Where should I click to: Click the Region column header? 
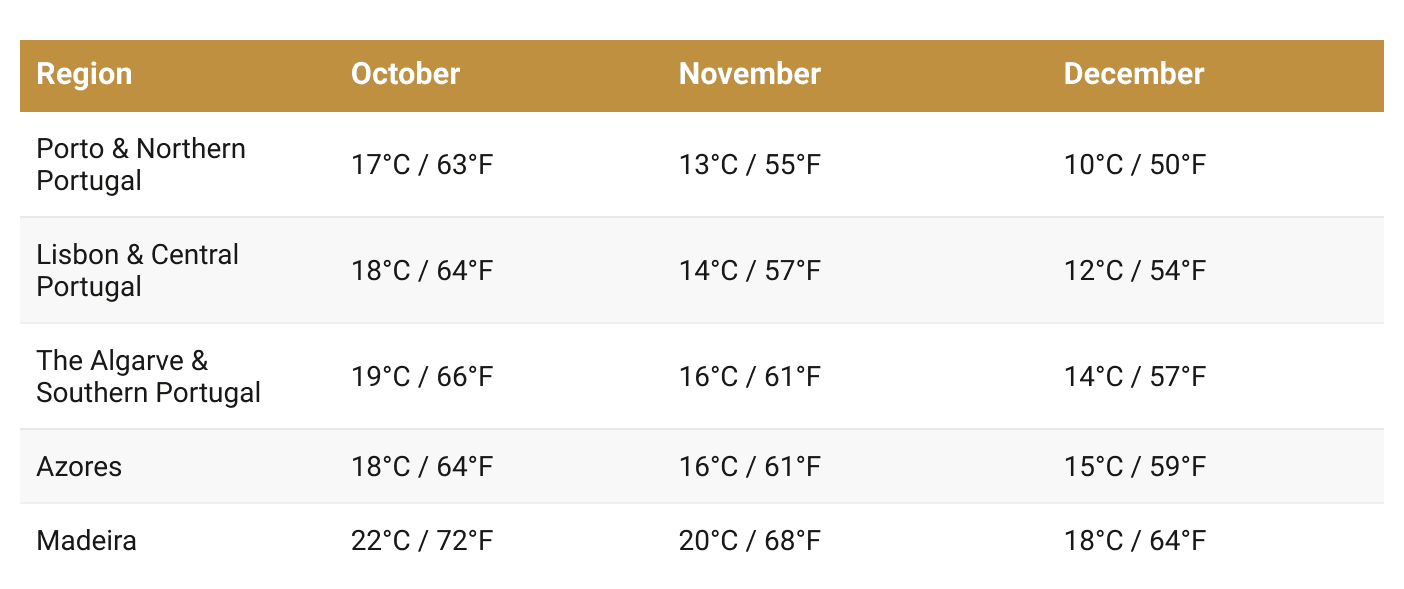84,75
